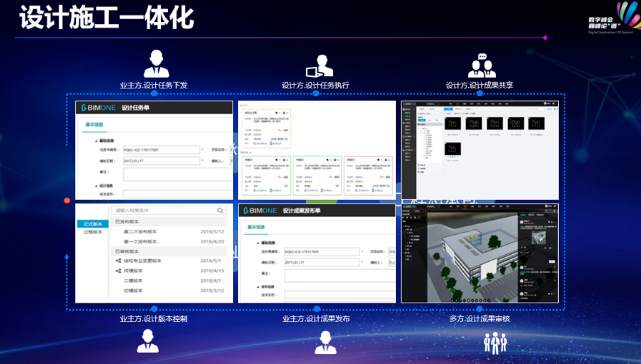Click the share icon beside 结构专业变更版本
The image size is (641, 364).
pyautogui.click(x=118, y=261)
